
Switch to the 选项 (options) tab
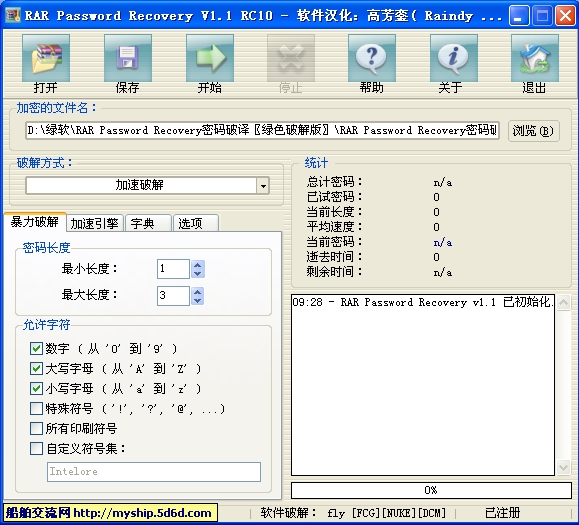point(196,223)
